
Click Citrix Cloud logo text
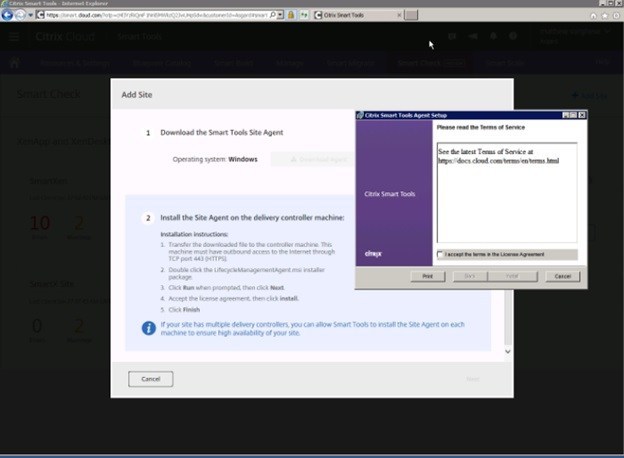65,37
